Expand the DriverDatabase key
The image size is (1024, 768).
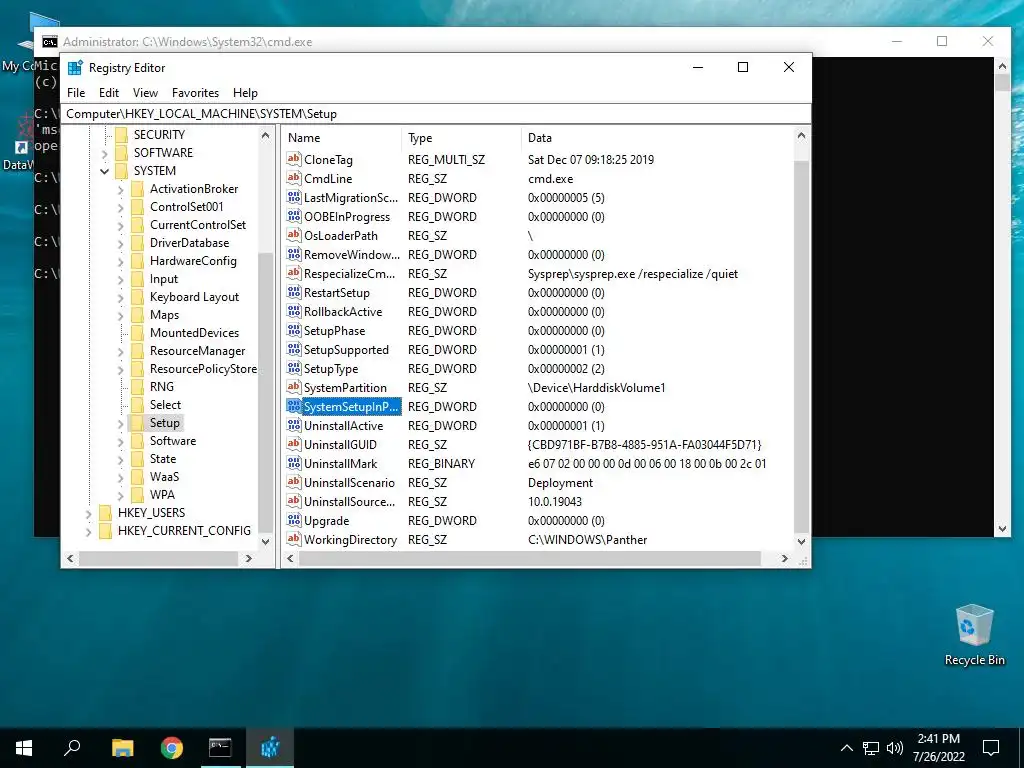[x=121, y=243]
